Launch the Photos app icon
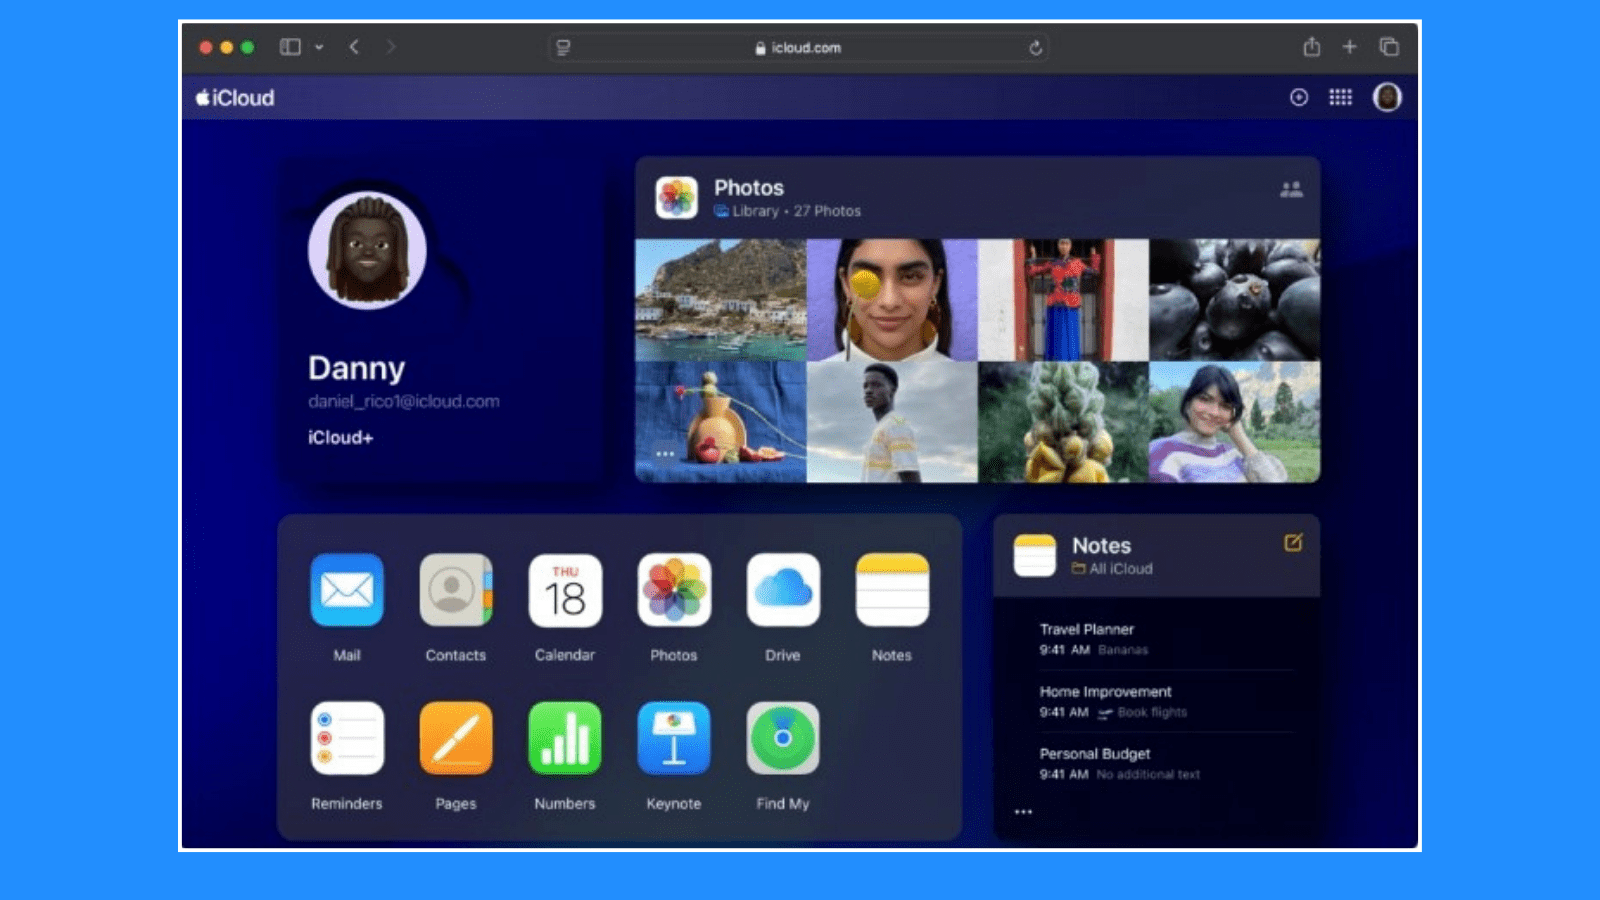 click(x=674, y=592)
